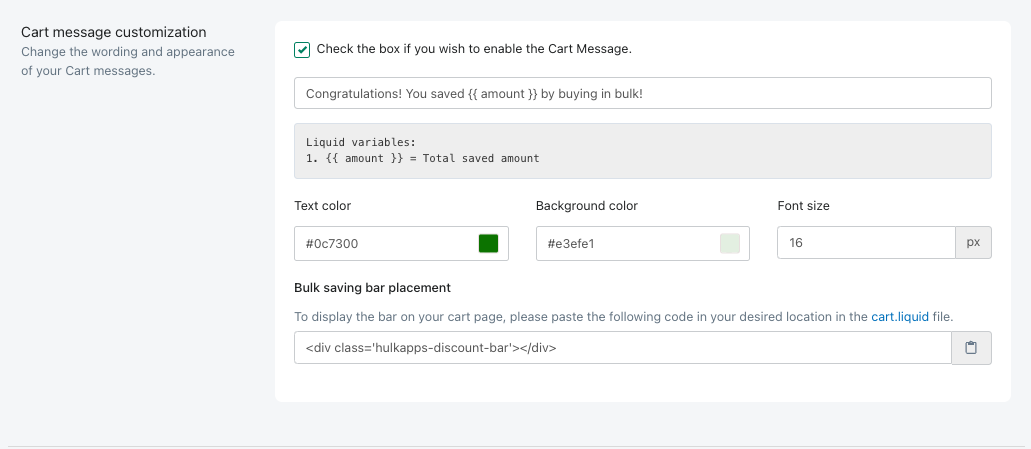The width and height of the screenshot is (1031, 449).
Task: Select the hulkapps-discount-bar code snippet field
Action: coord(623,348)
